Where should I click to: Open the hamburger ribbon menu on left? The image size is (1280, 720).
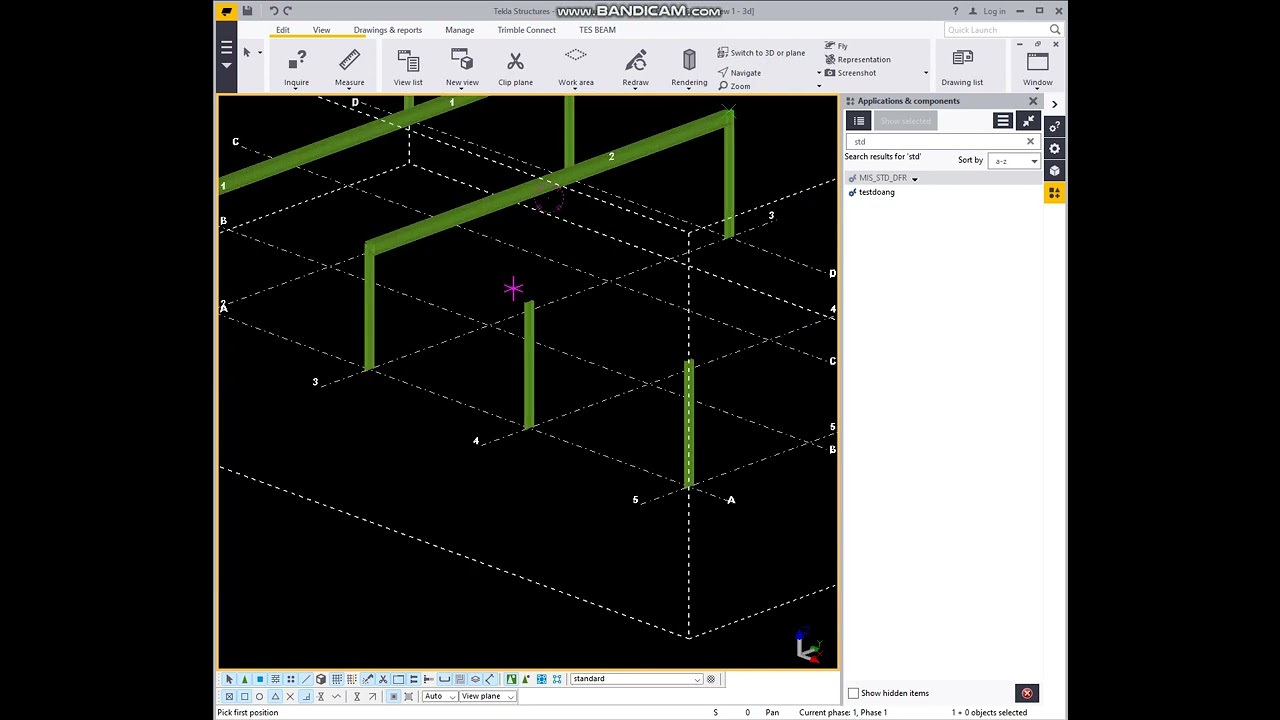point(227,48)
